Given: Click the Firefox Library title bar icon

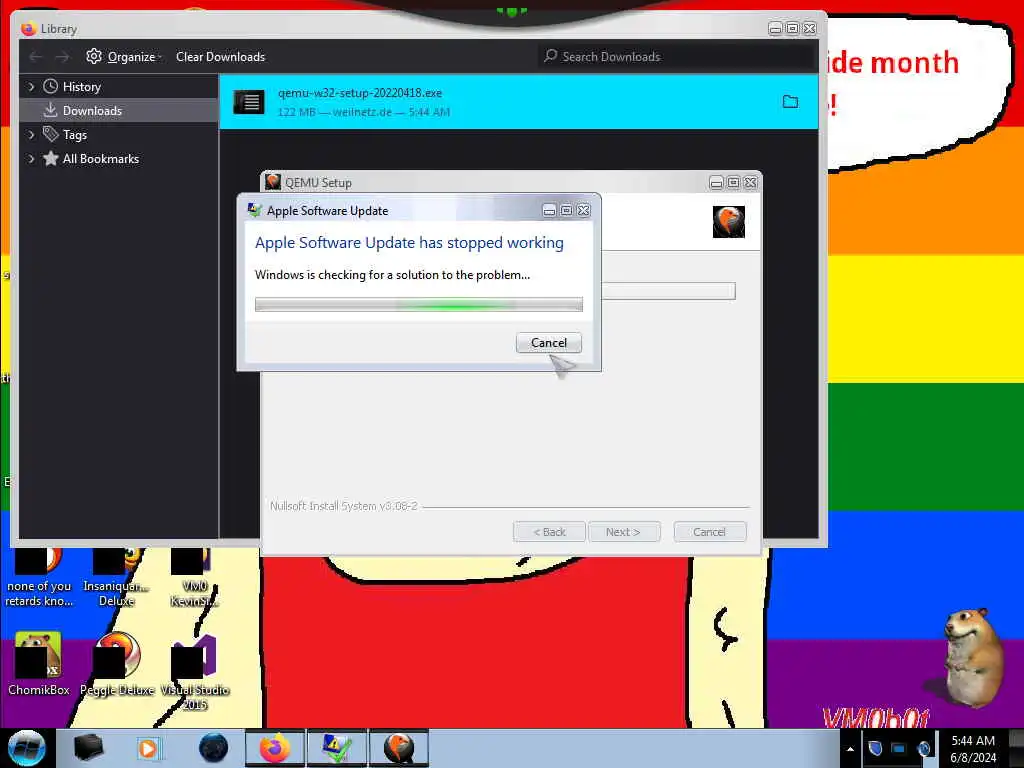Looking at the screenshot, I should [28, 28].
